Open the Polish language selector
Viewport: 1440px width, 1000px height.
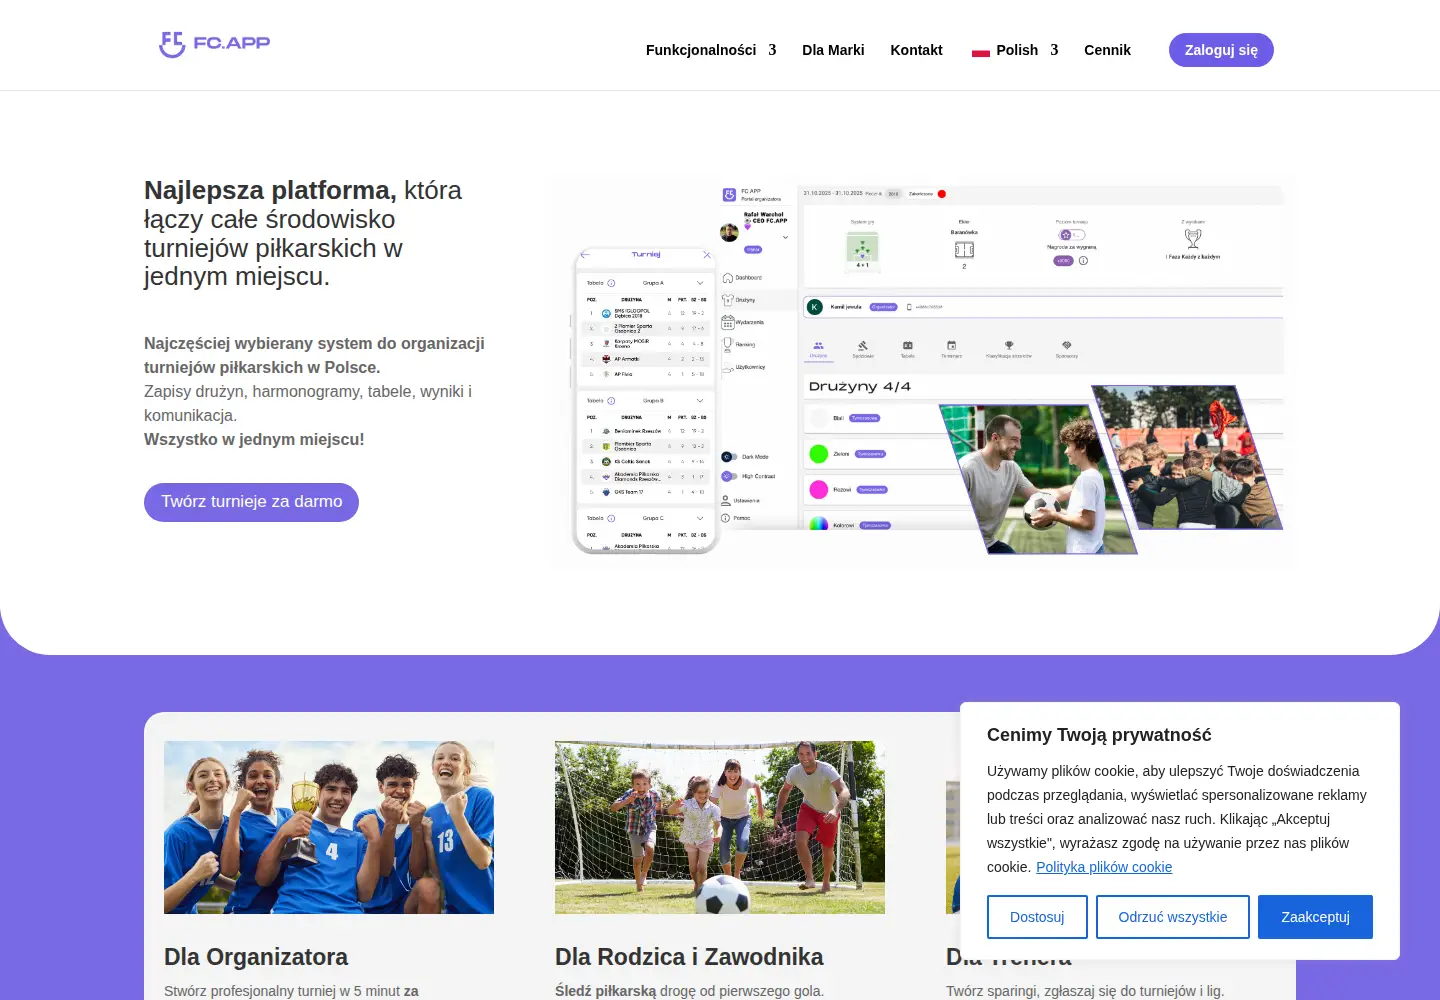(x=1015, y=50)
